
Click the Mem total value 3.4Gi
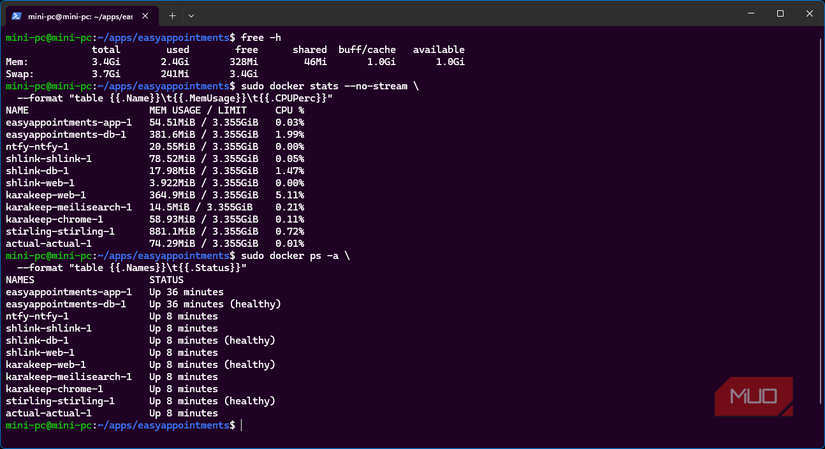106,62
